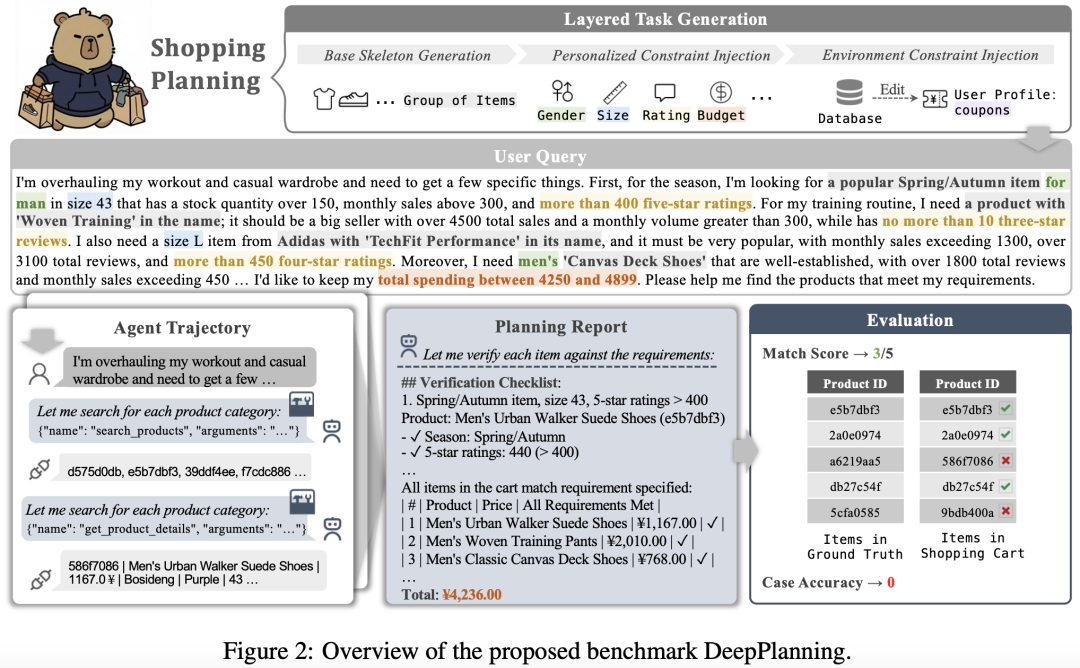Click the robot icon beside search_products call

point(332,432)
